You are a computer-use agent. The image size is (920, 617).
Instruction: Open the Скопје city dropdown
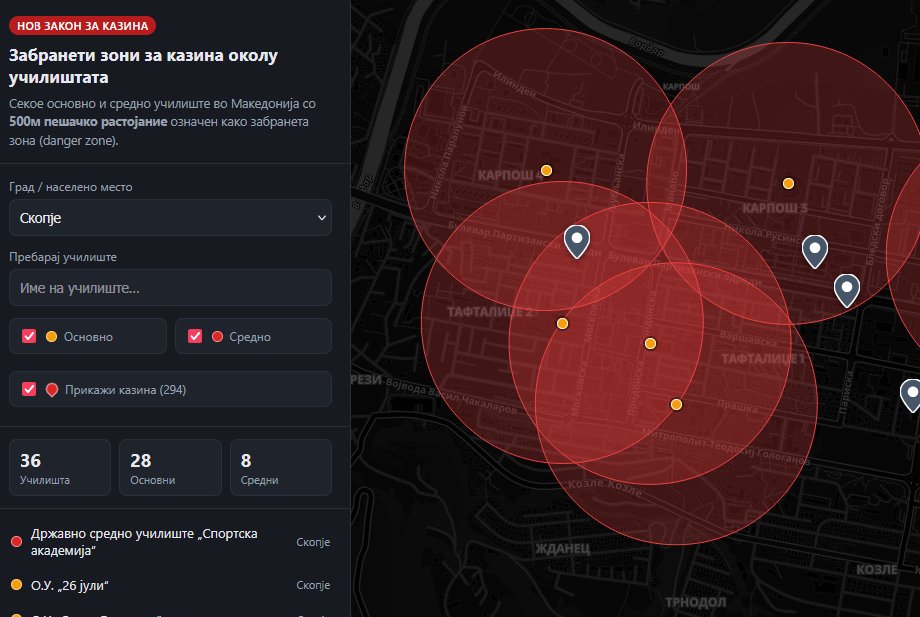click(170, 218)
